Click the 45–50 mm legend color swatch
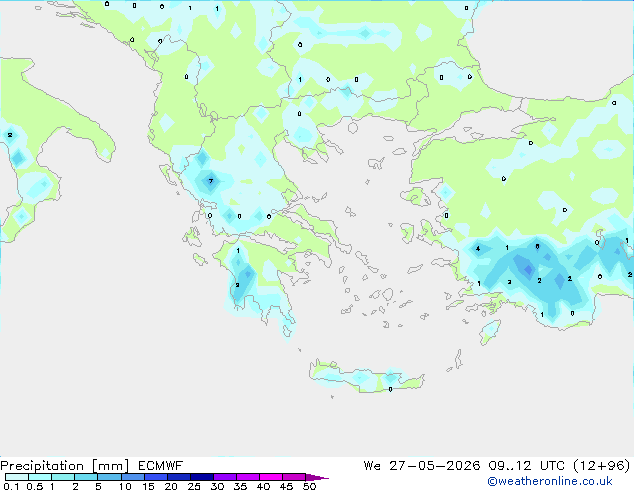Image resolution: width=634 pixels, height=490 pixels. pyautogui.click(x=294, y=477)
